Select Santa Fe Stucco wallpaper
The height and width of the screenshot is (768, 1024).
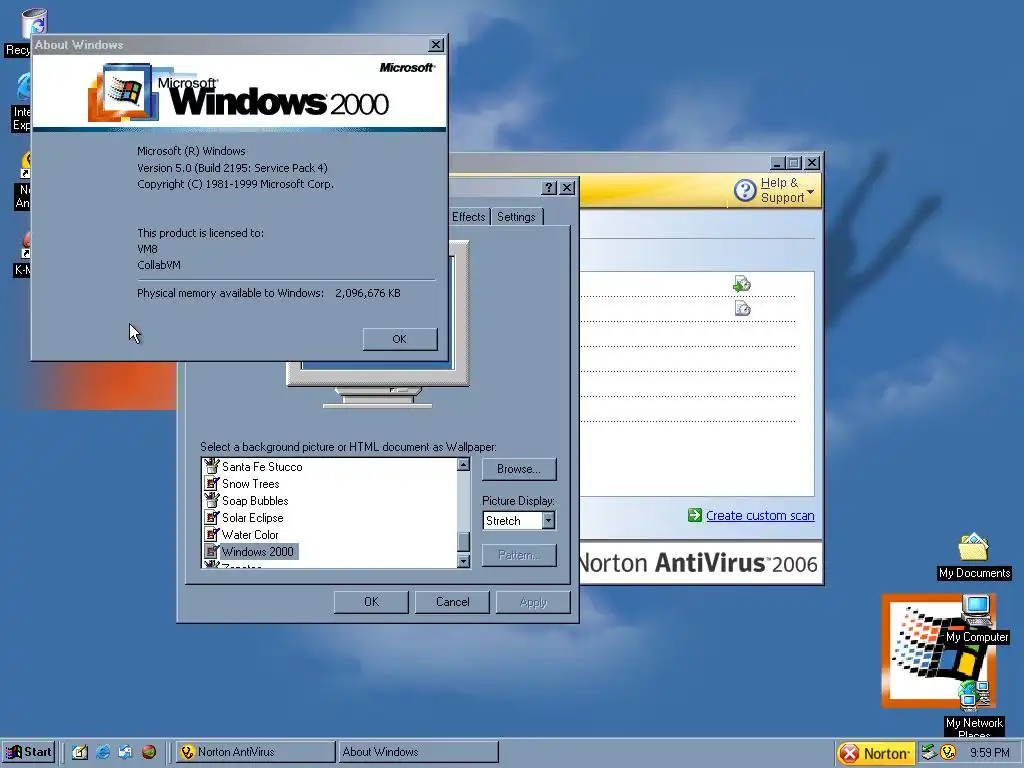pyautogui.click(x=262, y=467)
